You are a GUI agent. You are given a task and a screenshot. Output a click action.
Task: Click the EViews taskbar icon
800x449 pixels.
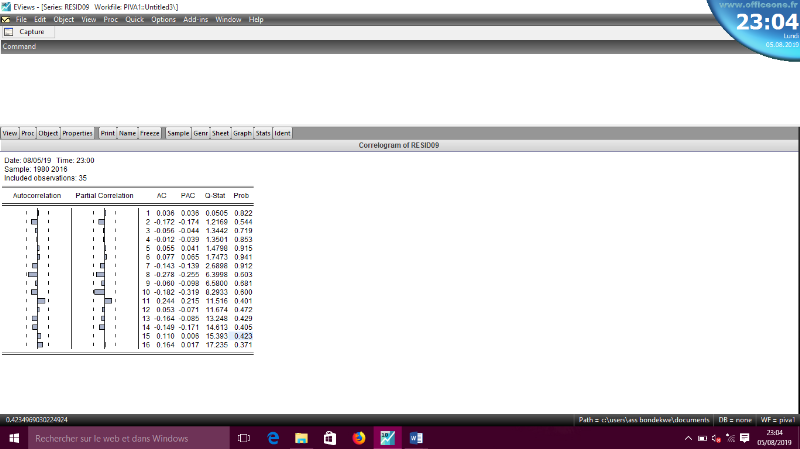[387, 438]
